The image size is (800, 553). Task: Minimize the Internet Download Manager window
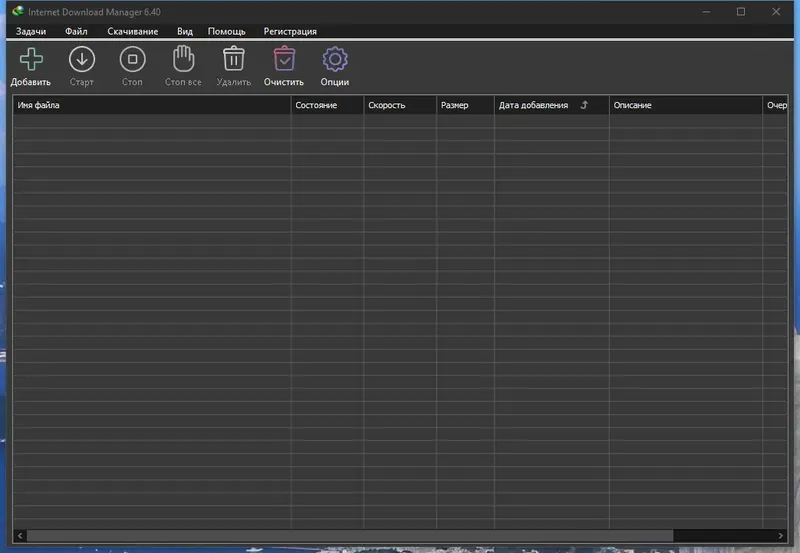pos(706,11)
